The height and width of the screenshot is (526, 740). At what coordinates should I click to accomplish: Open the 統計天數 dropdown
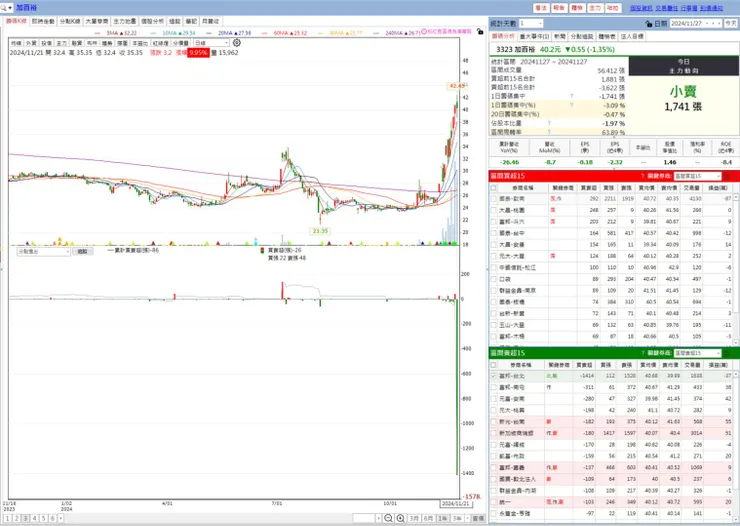tap(531, 23)
